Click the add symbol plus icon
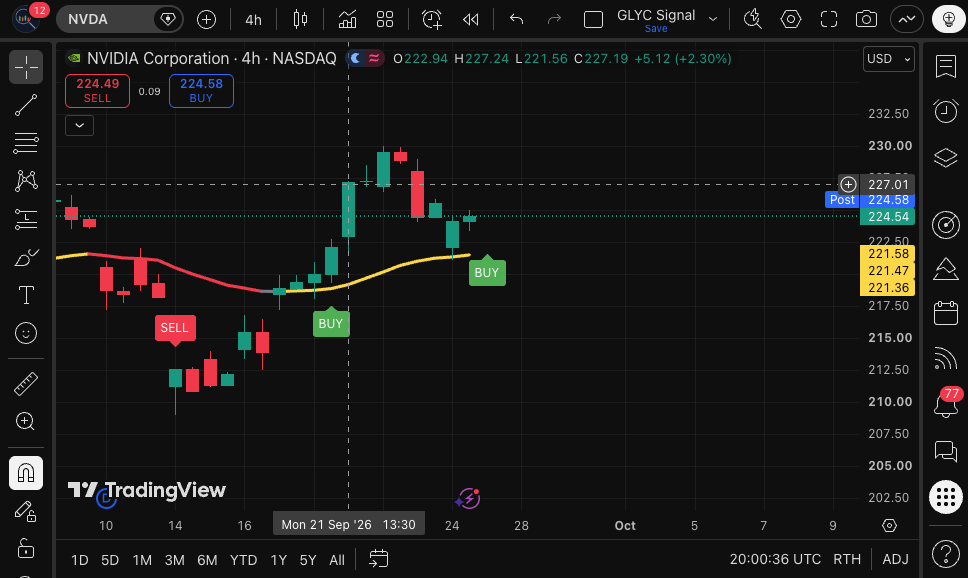This screenshot has height=578, width=968. (x=206, y=20)
